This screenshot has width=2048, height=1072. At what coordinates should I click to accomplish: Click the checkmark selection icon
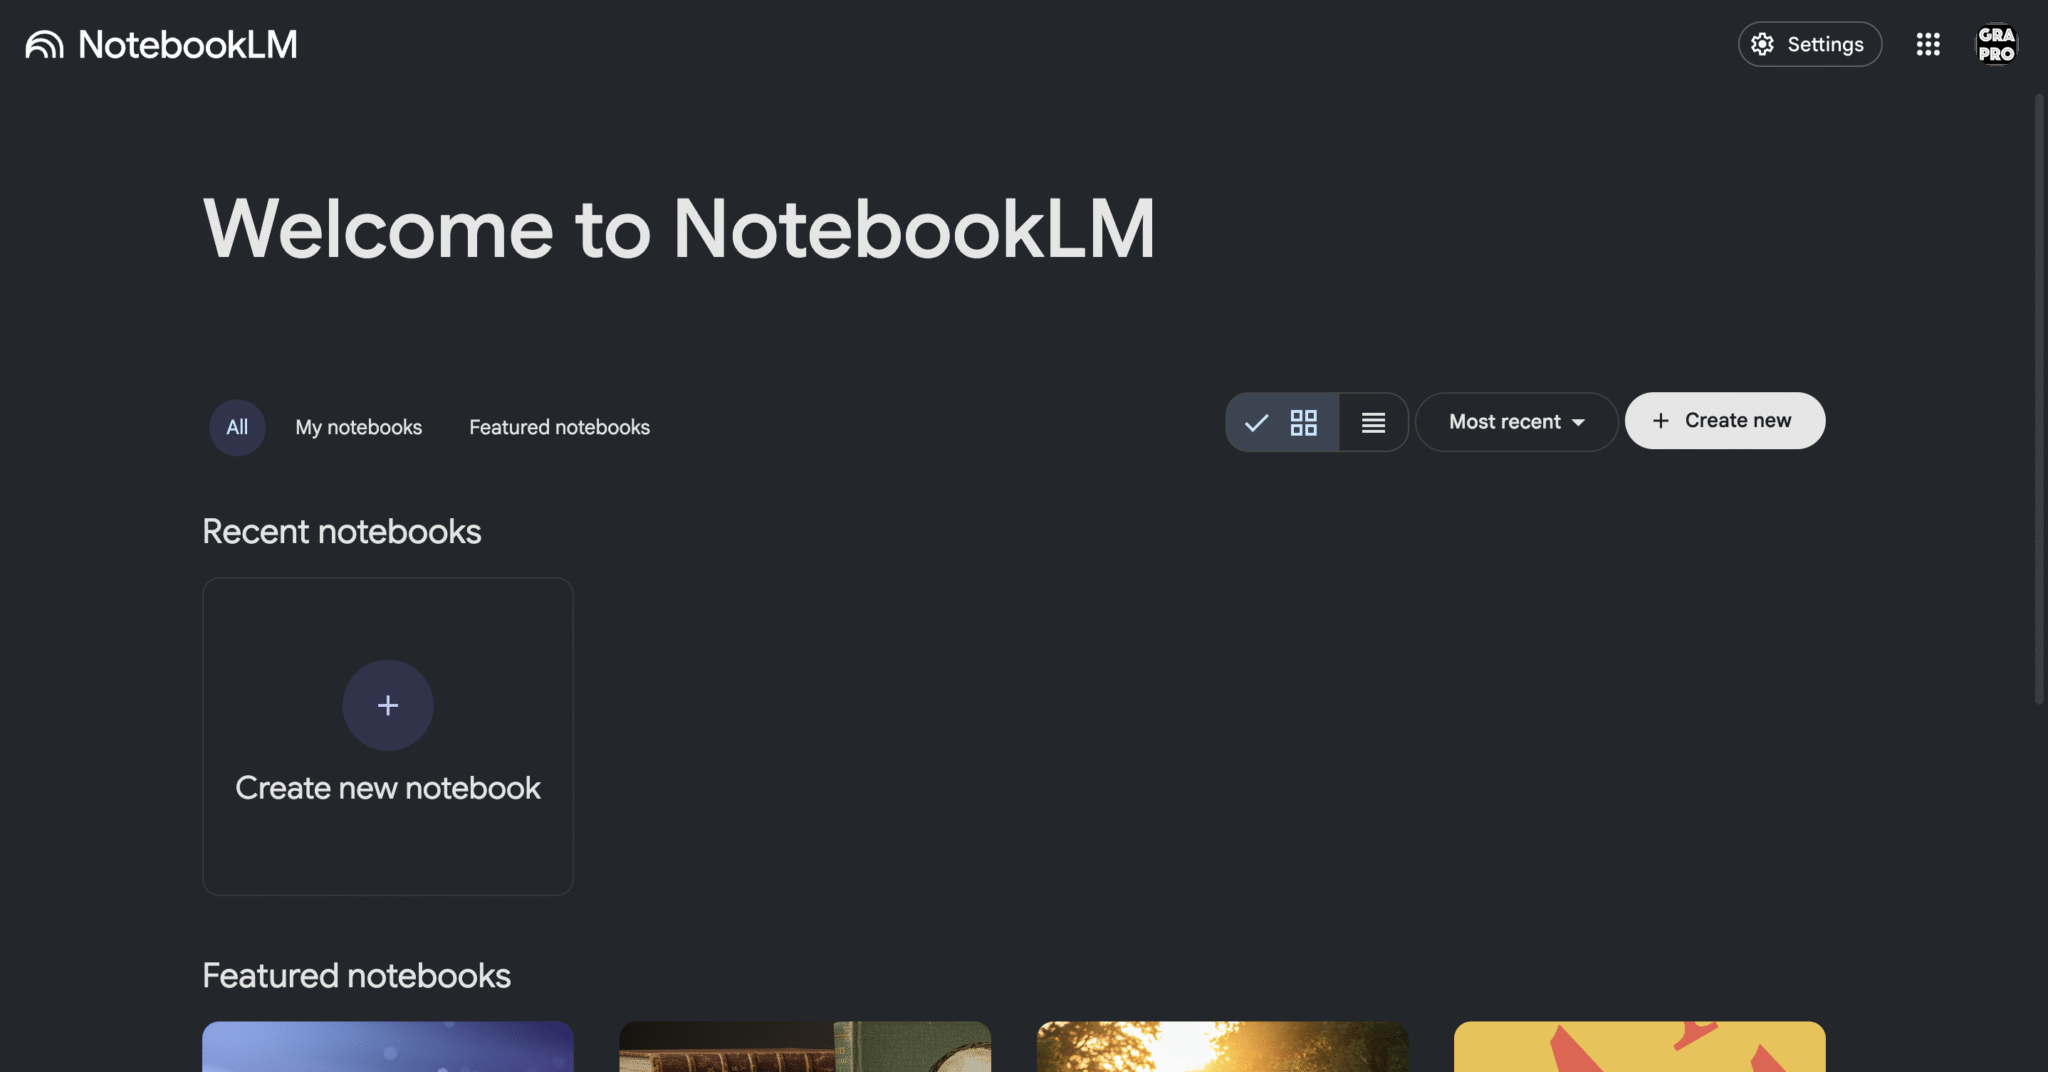(x=1256, y=422)
